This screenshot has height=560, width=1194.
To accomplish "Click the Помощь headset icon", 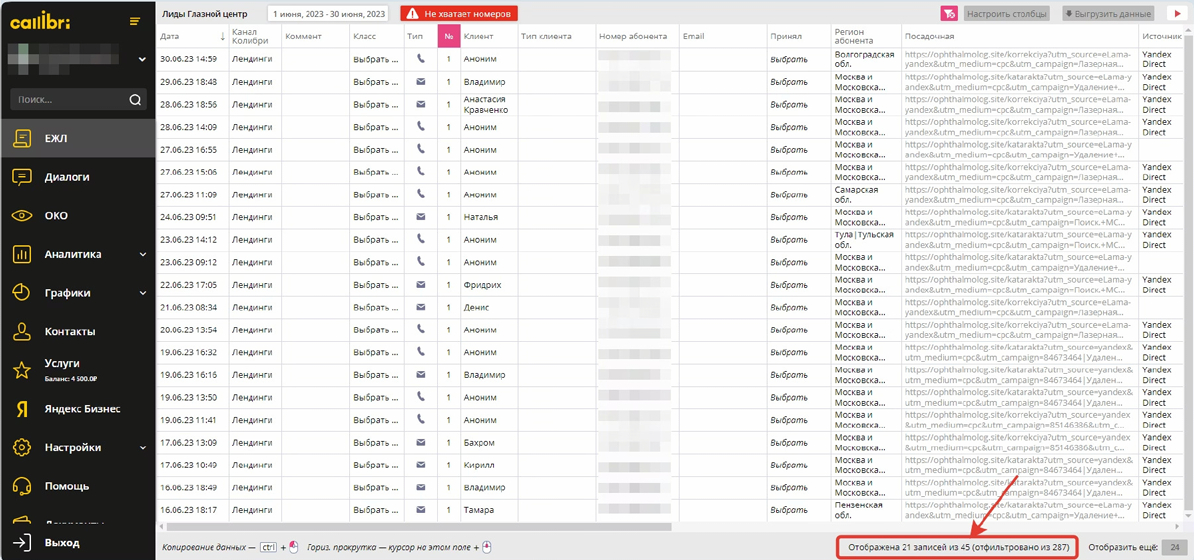I will (22, 486).
